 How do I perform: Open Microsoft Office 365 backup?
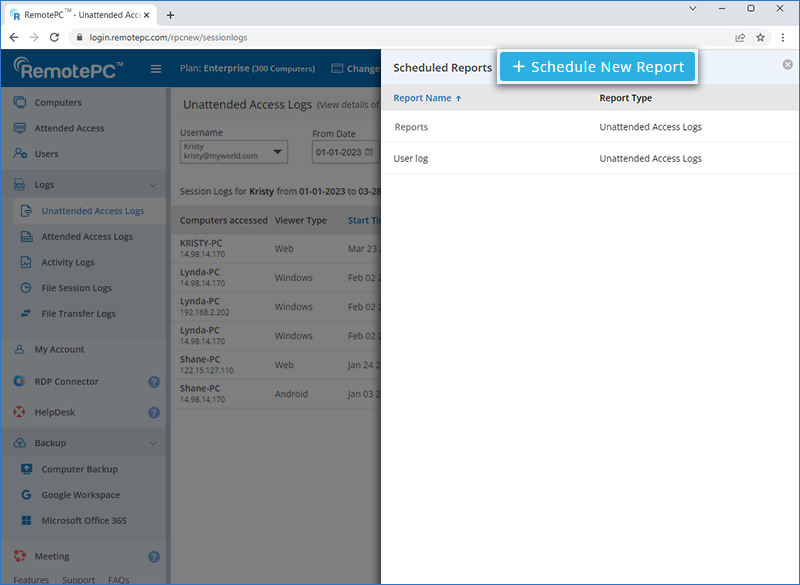(83, 521)
